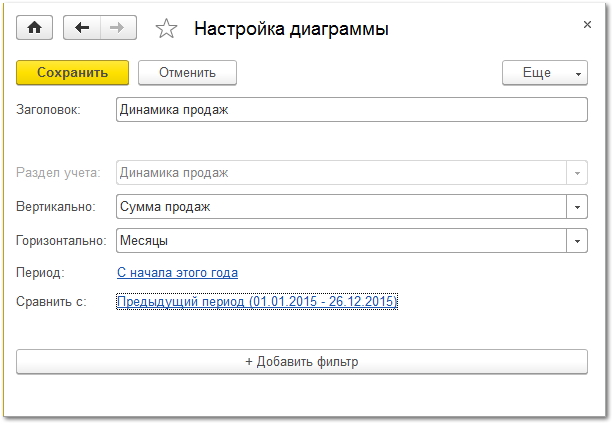Click the Настройка диаграммы title text
Image resolution: width=614 pixels, height=425 pixels.
[291, 29]
